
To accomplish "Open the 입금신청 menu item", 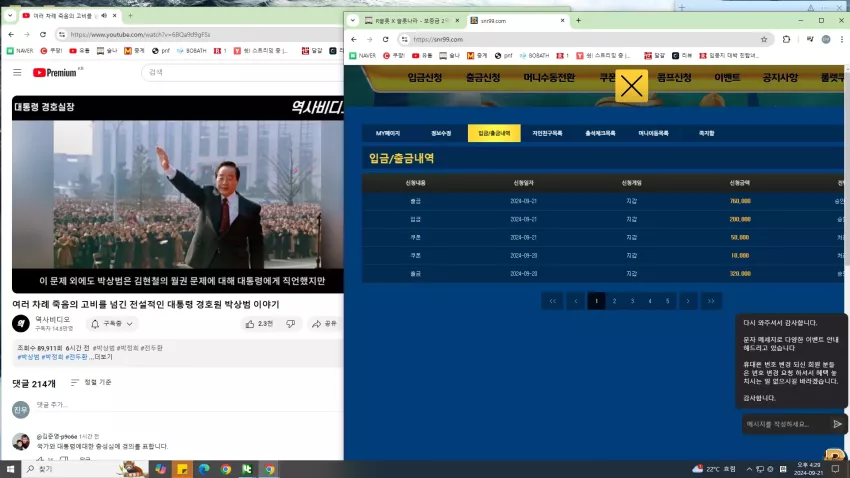I will tap(425, 77).
